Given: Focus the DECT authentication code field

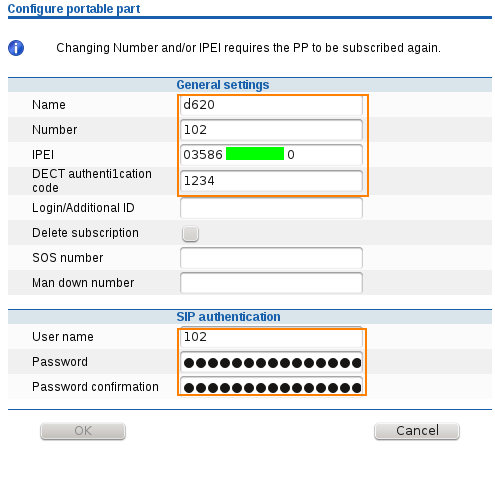Looking at the screenshot, I should pos(271,181).
